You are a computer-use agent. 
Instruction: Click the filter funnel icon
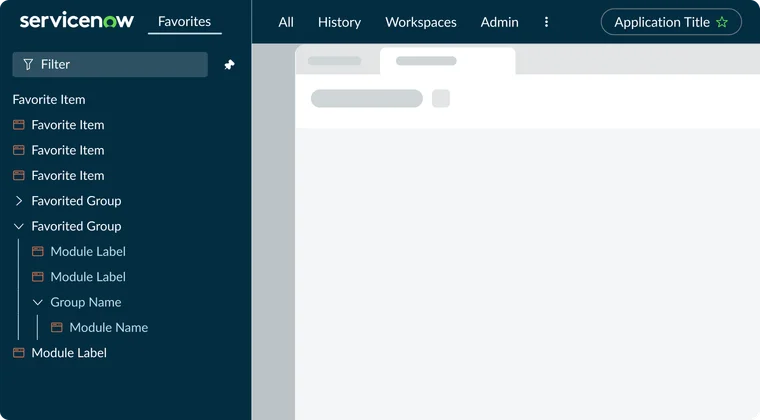tap(28, 64)
